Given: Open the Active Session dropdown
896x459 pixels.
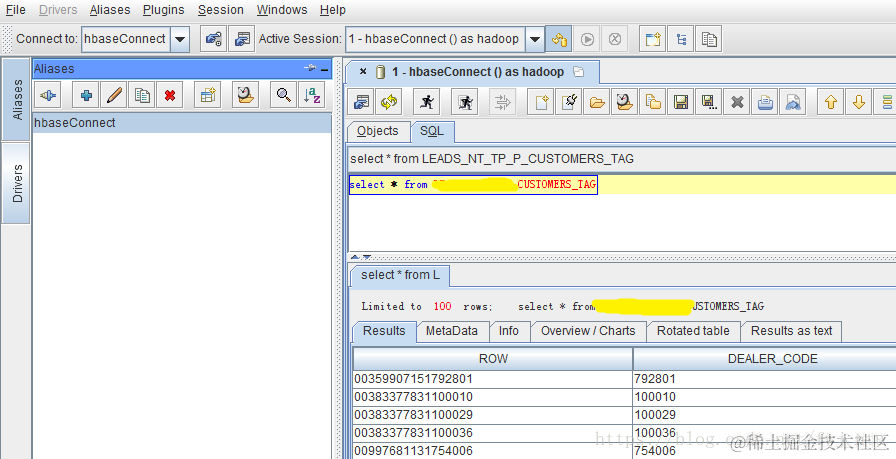Looking at the screenshot, I should (534, 39).
